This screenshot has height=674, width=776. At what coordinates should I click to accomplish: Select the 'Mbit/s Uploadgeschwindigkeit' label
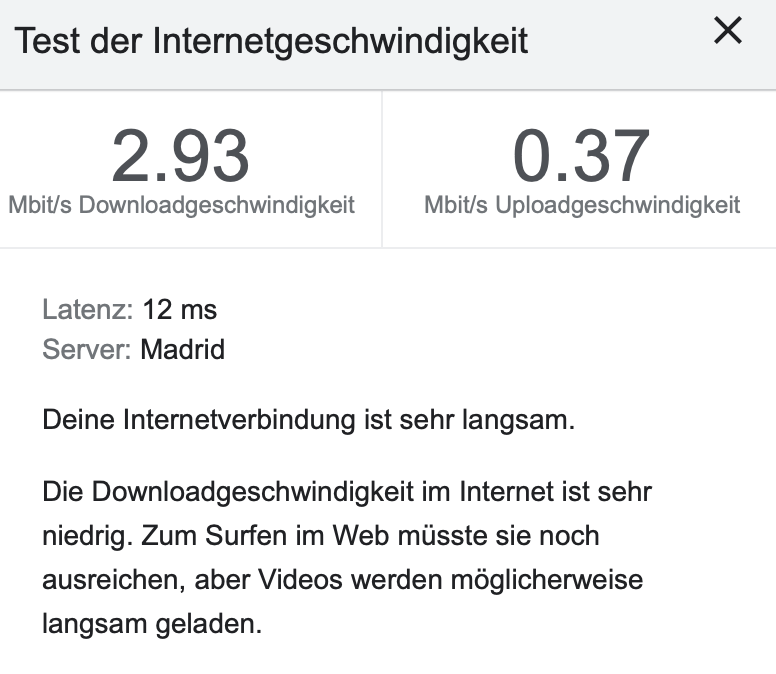pyautogui.click(x=582, y=205)
